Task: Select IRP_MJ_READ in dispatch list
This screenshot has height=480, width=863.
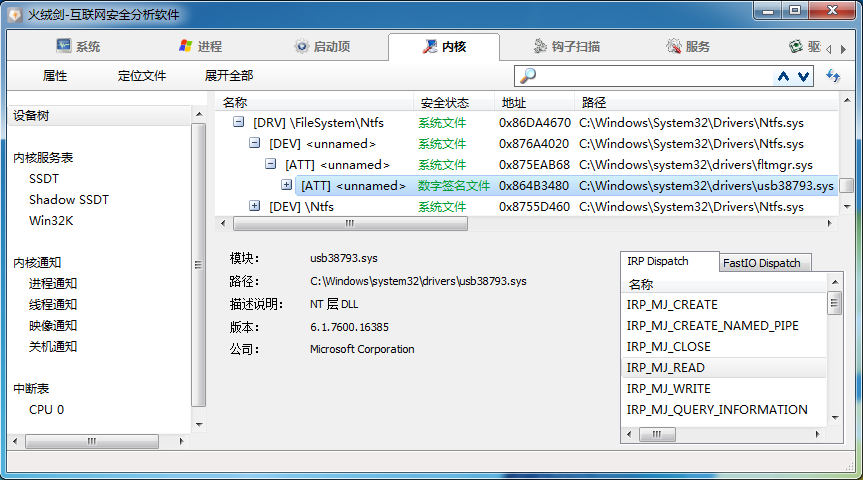Action: pos(724,368)
